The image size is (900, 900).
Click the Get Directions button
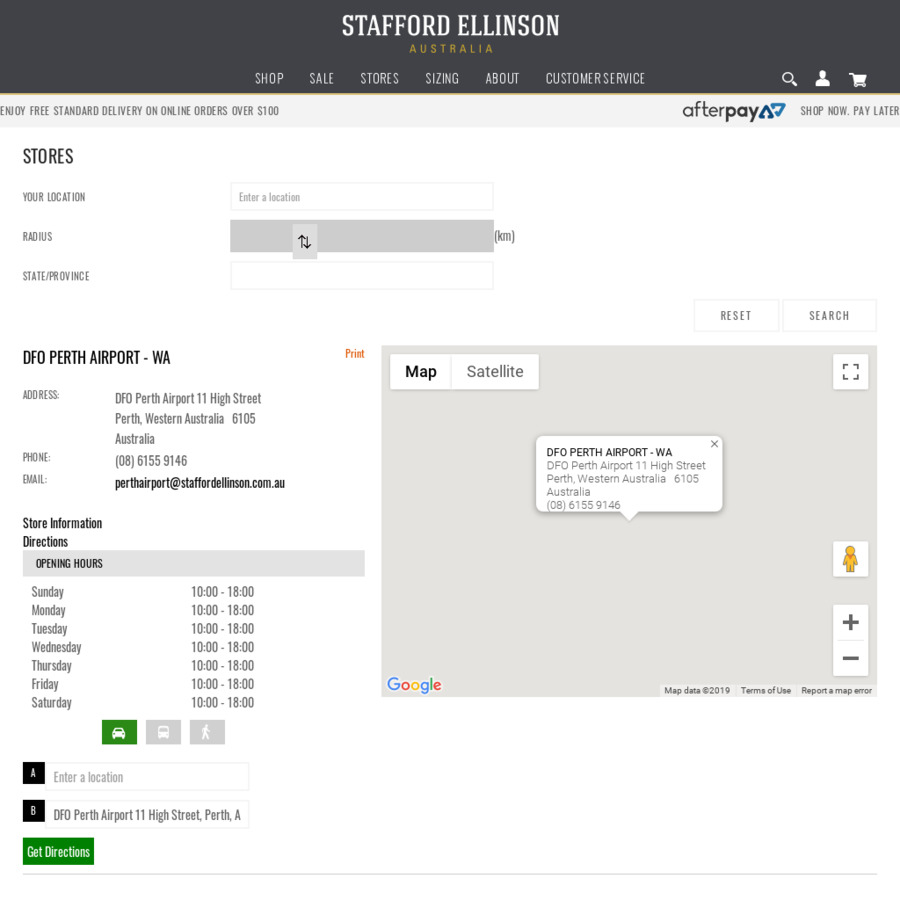click(x=59, y=851)
